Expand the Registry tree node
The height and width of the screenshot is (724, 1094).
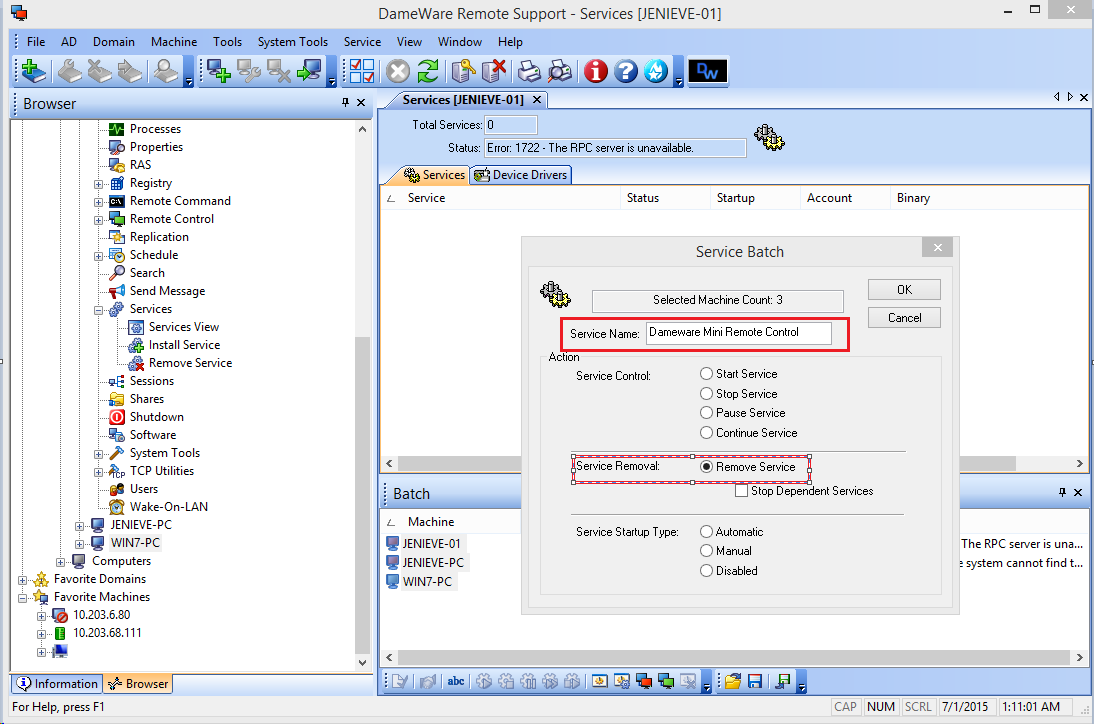tap(99, 183)
